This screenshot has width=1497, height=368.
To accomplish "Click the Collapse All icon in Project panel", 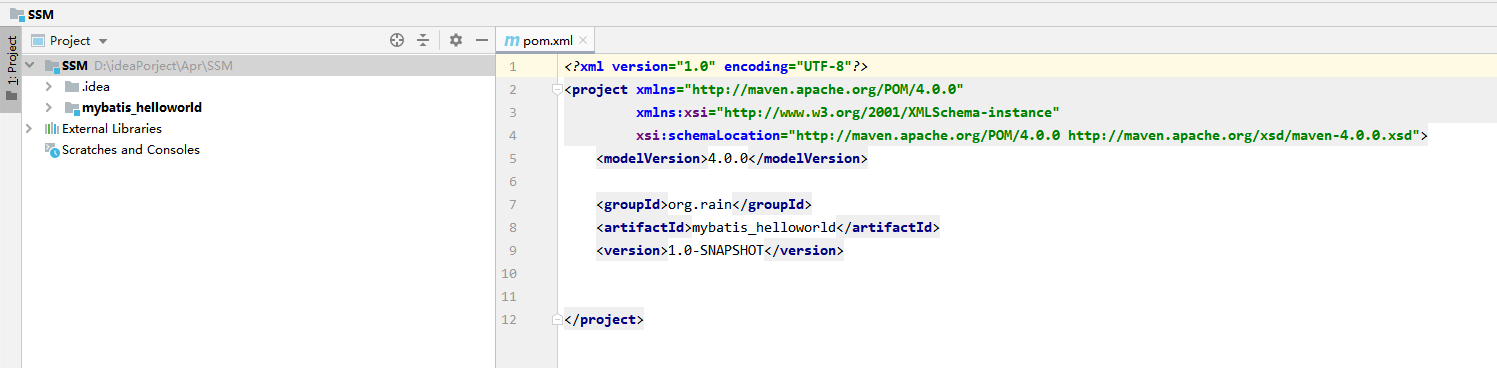I will 423,40.
